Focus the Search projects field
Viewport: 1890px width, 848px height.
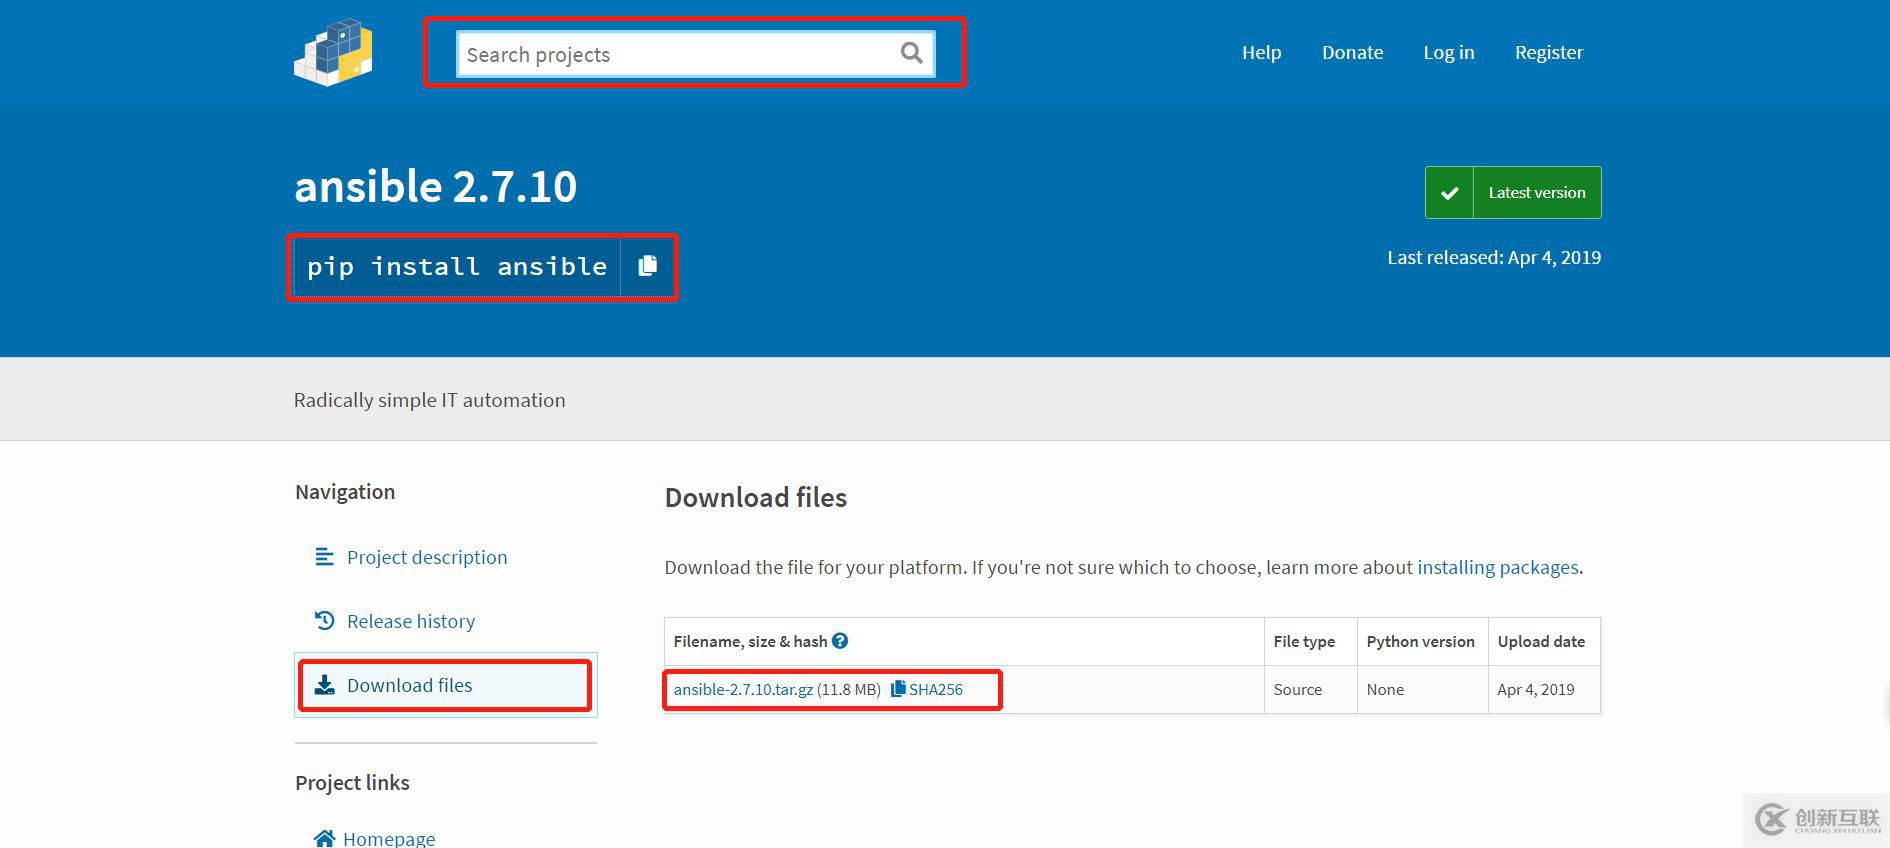[x=696, y=54]
